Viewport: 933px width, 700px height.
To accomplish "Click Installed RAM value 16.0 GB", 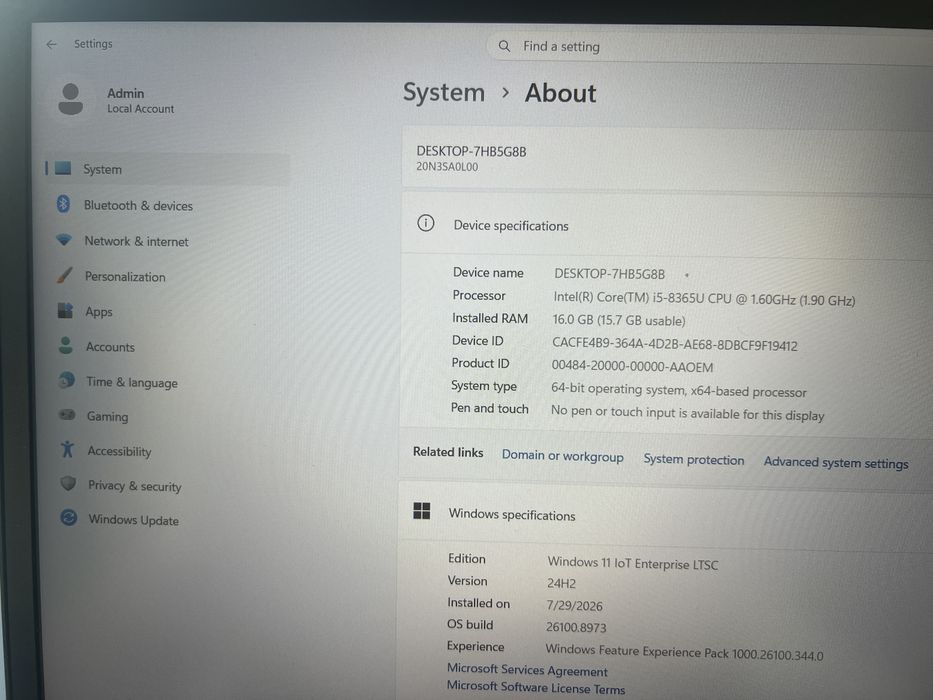I will [619, 320].
